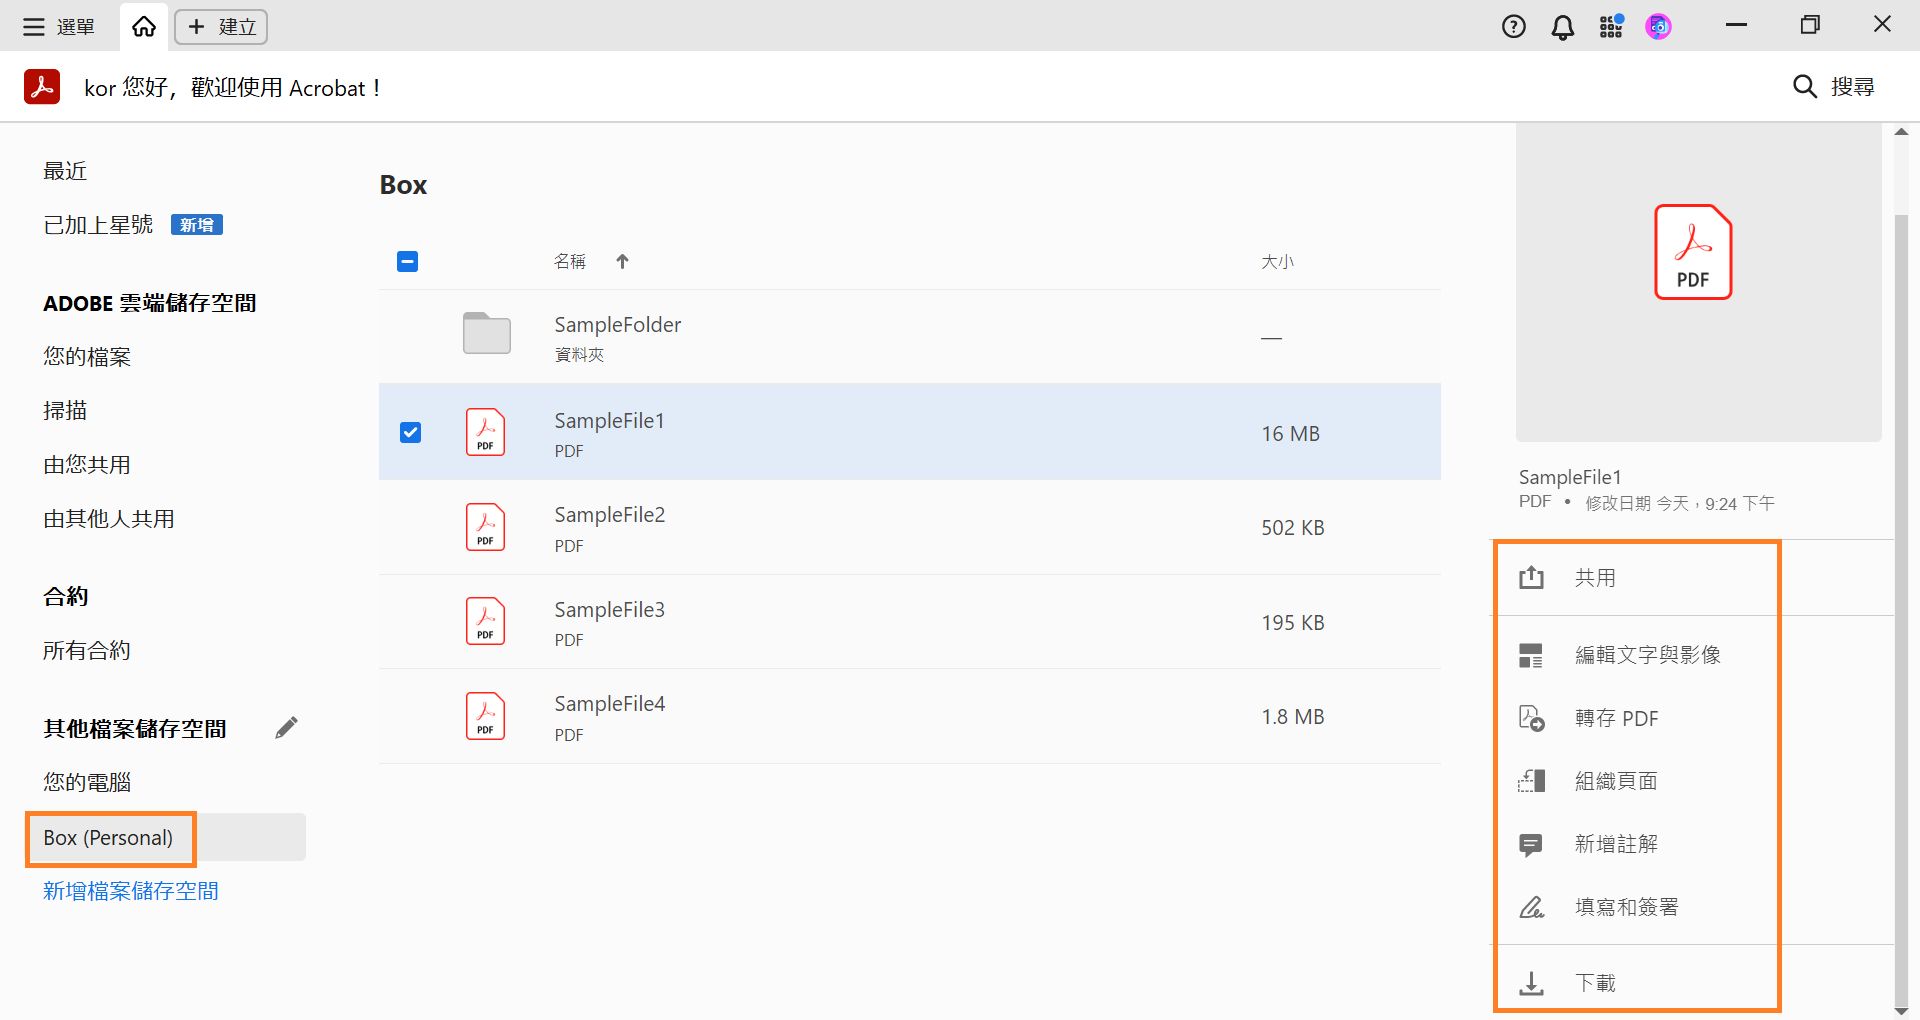1920x1020 pixels.
Task: Select 最近 in the sidebar
Action: tap(65, 171)
